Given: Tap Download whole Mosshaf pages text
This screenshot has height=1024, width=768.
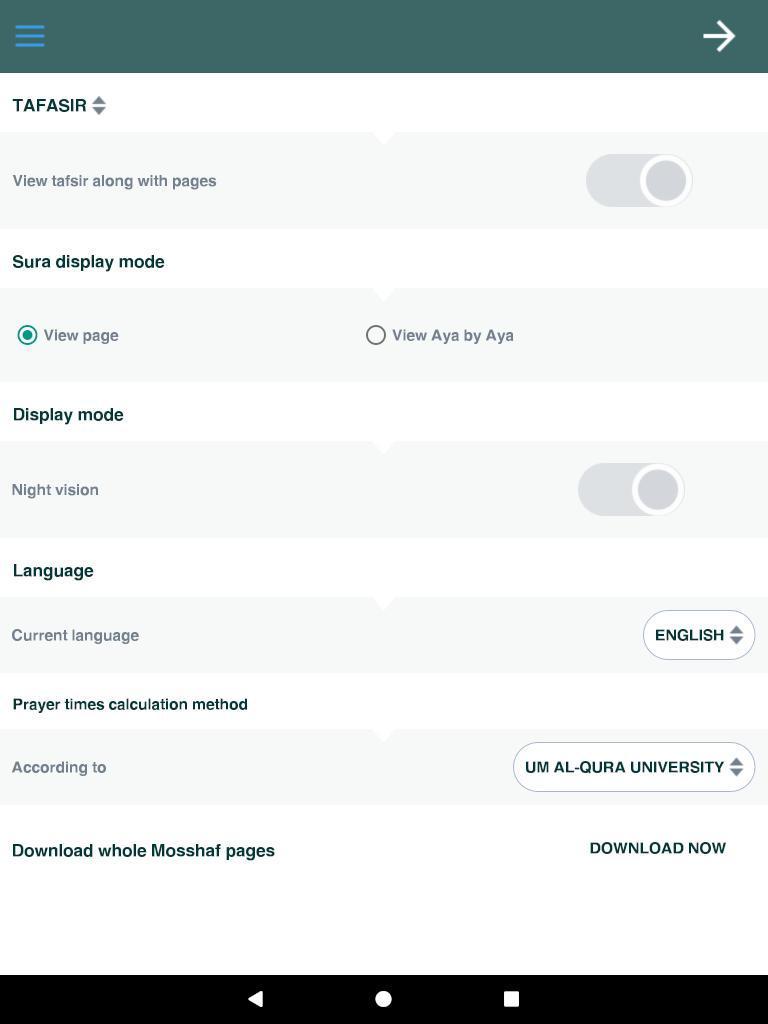Looking at the screenshot, I should 143,850.
